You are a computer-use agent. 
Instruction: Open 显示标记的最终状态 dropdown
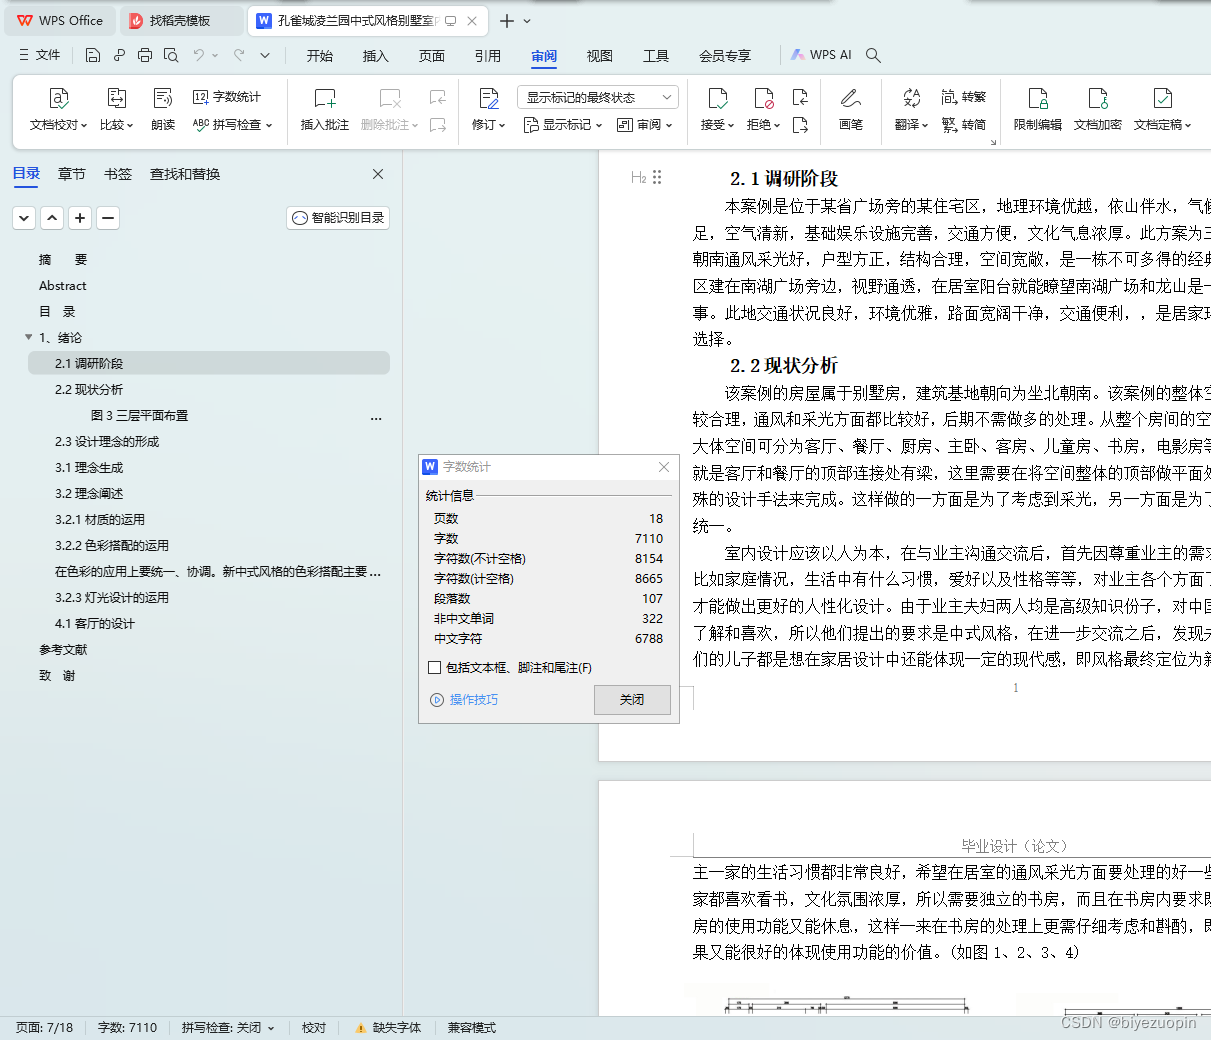(x=598, y=97)
